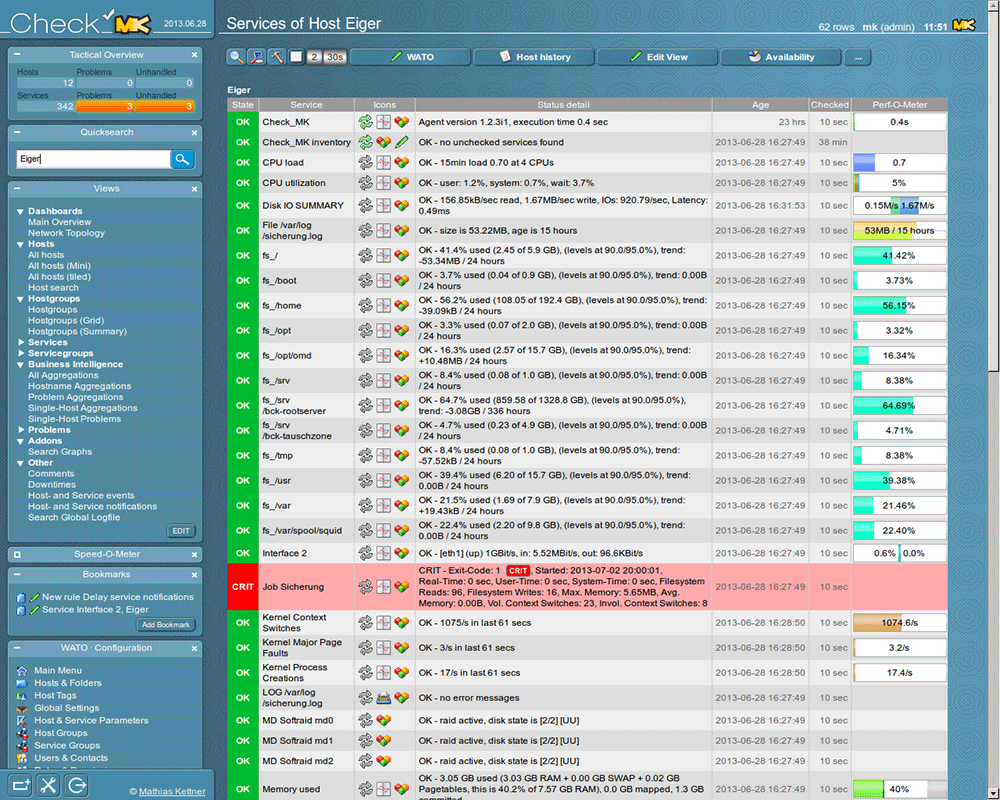
Task: Click the Users & Contacts icon
Action: (22, 758)
